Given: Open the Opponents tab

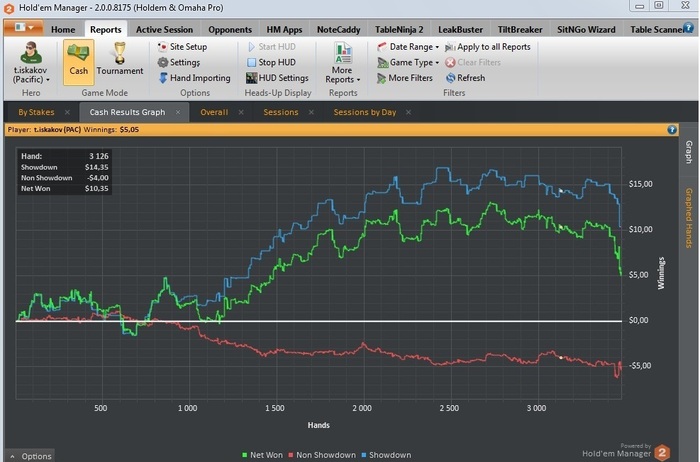Looking at the screenshot, I should point(230,29).
